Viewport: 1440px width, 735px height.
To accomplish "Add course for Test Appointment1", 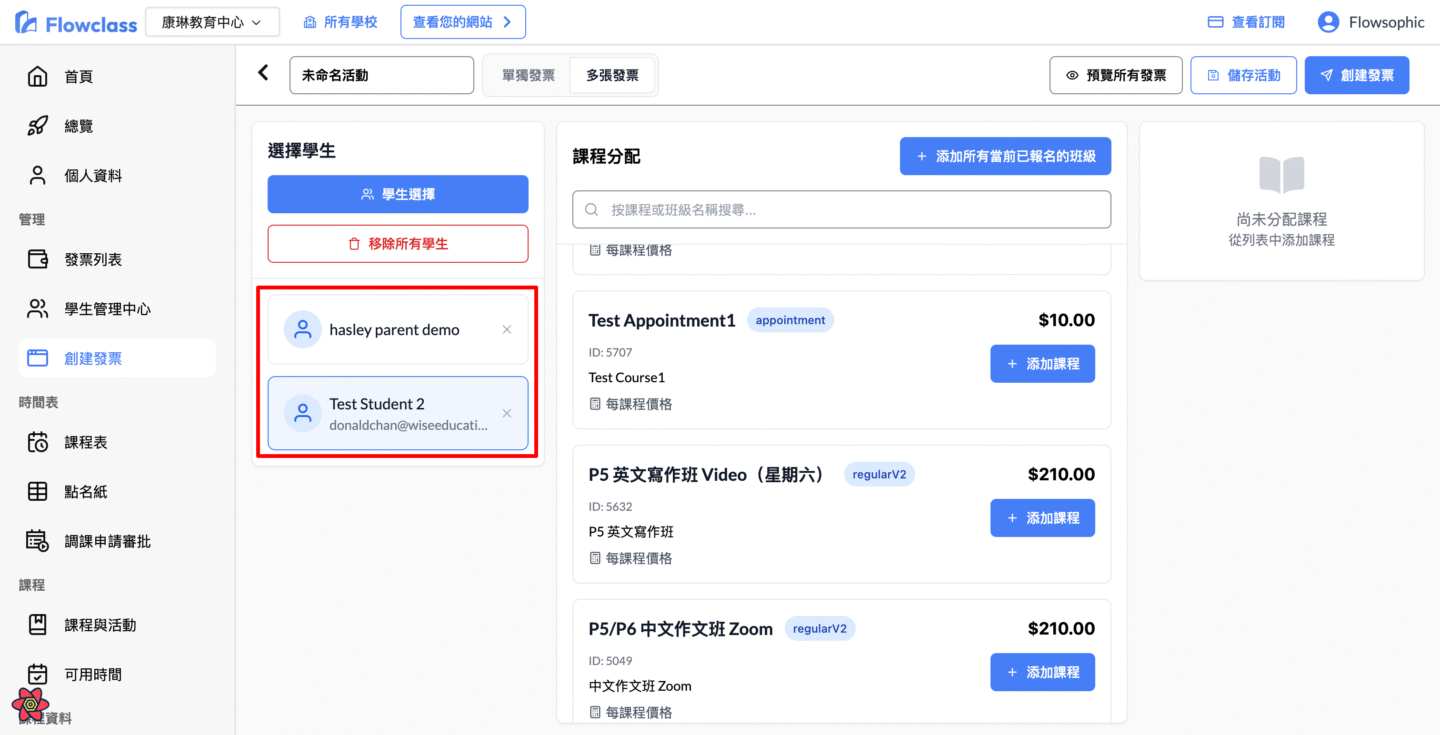I will click(1042, 364).
